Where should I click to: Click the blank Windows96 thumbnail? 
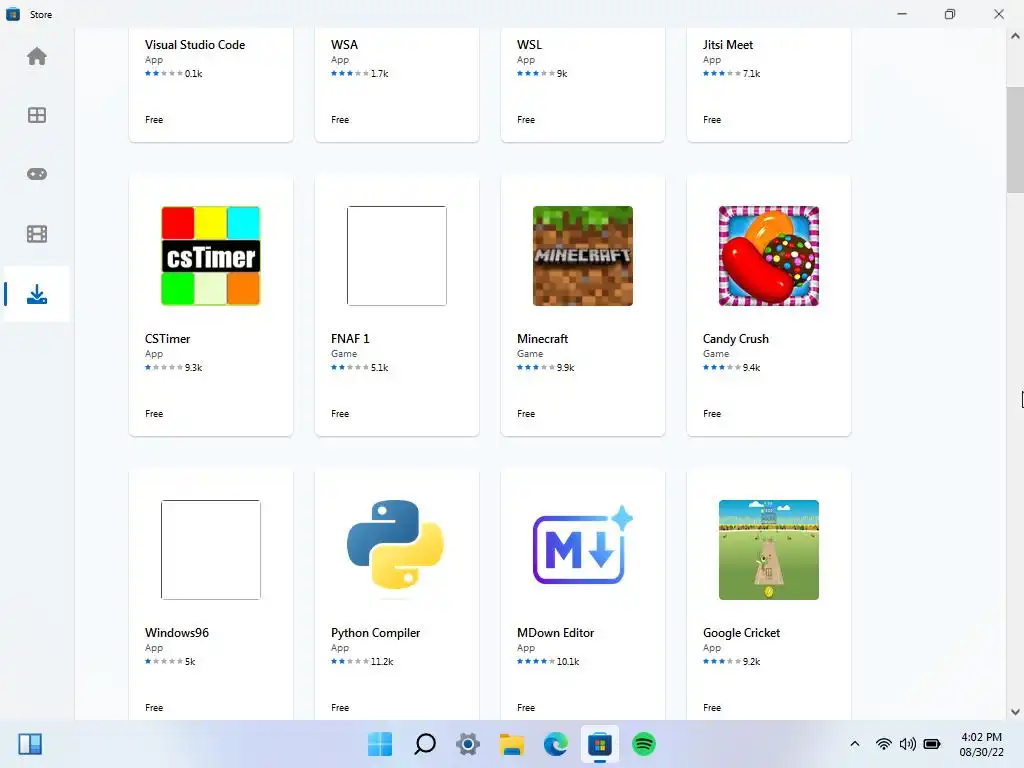click(x=211, y=550)
